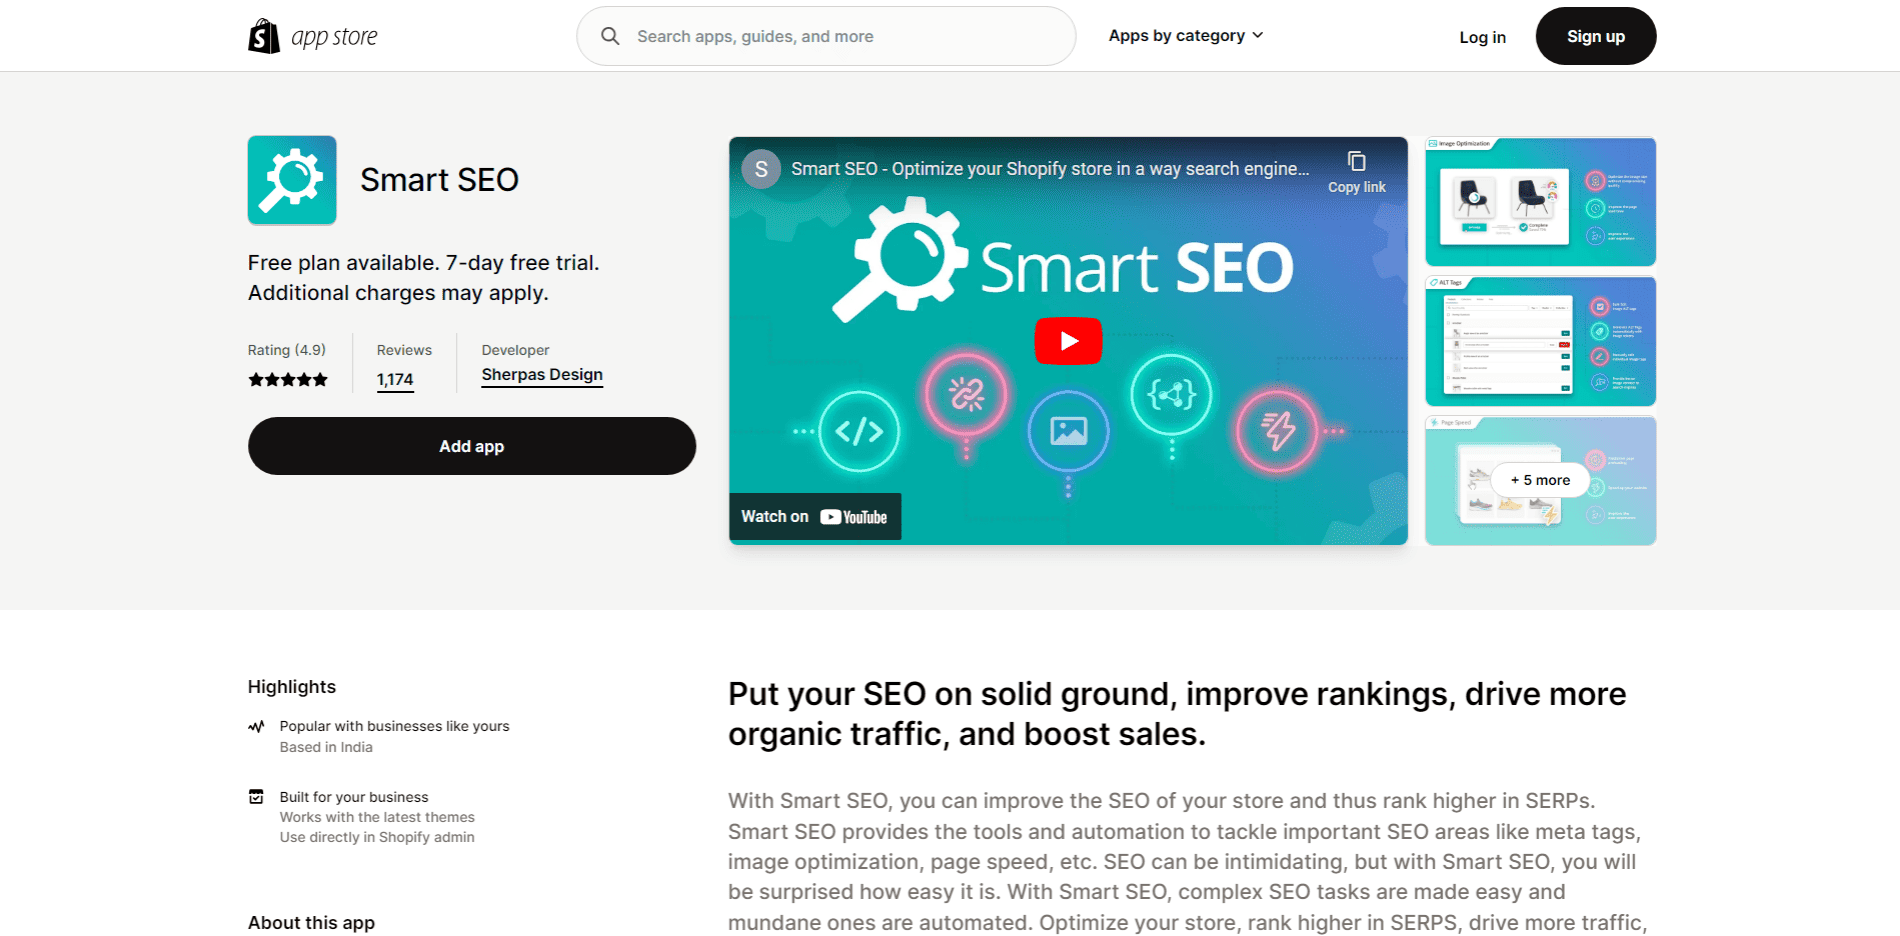Image resolution: width=1900 pixels, height=936 pixels.
Task: Click the Rating (4.9) label
Action: coord(287,350)
